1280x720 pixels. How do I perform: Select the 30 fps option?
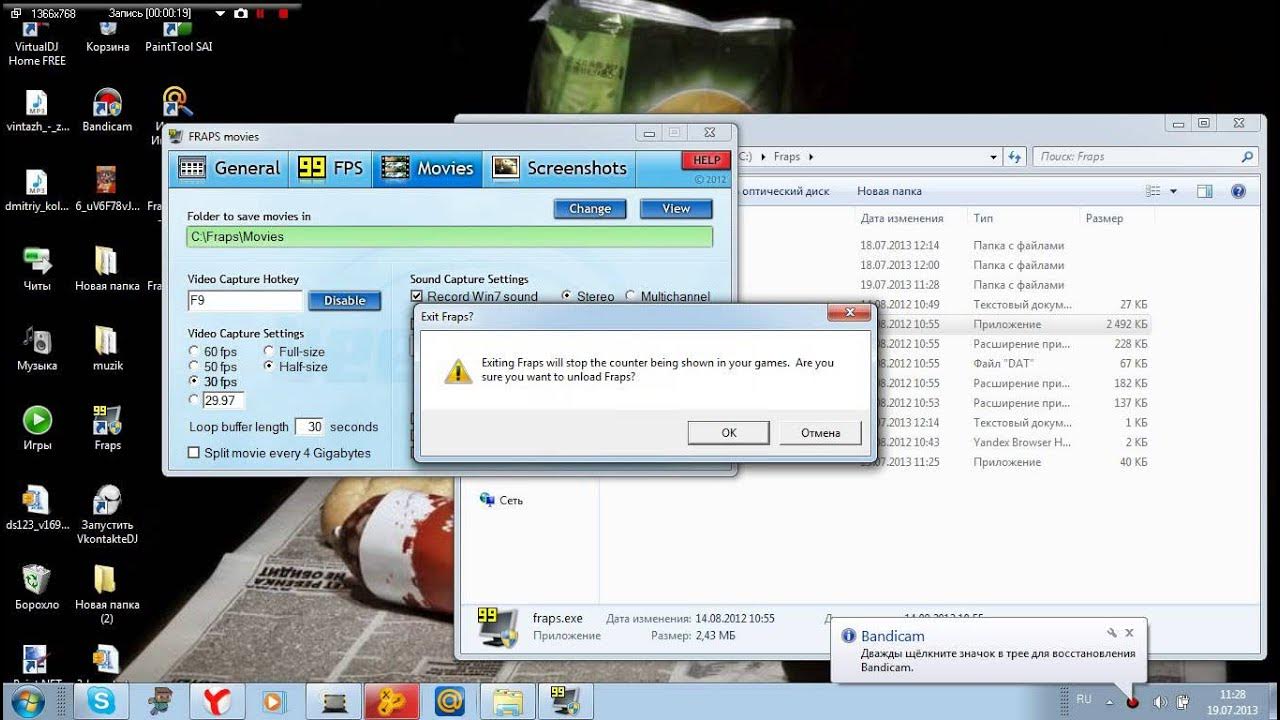click(x=194, y=382)
